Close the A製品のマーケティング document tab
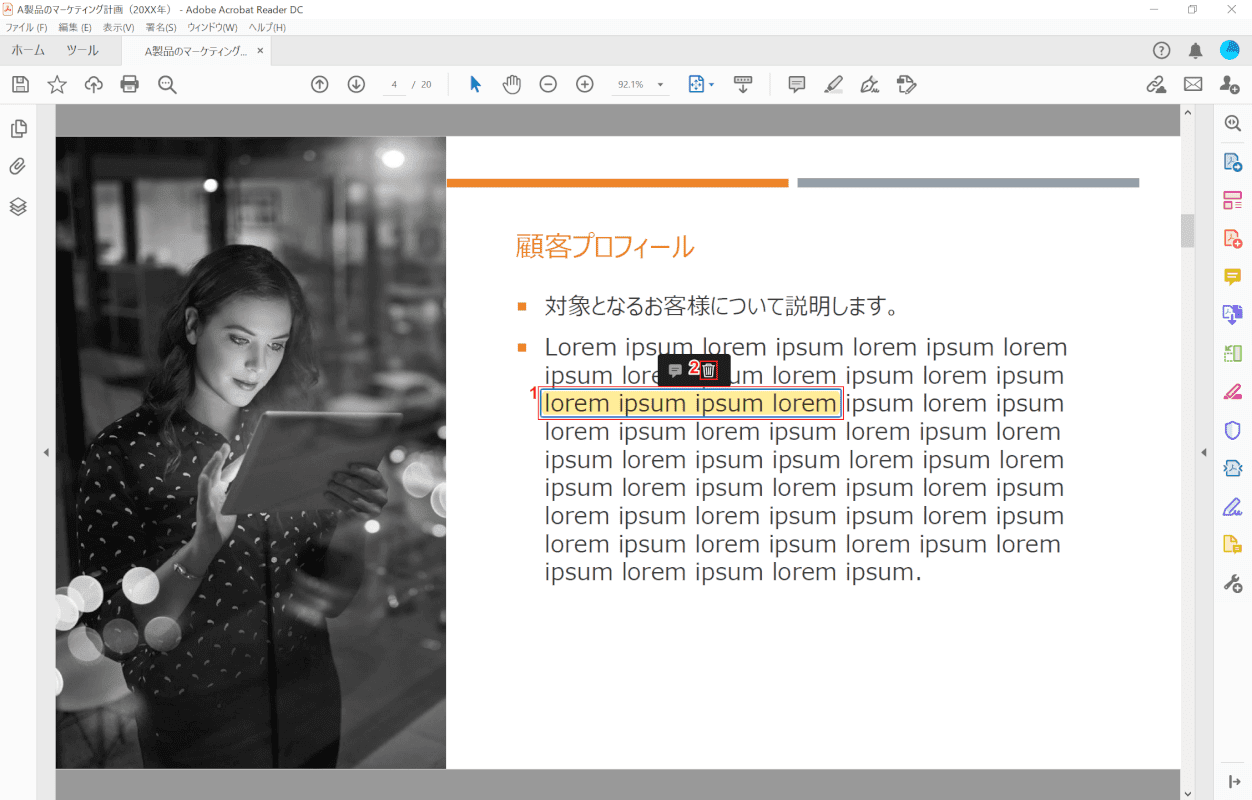This screenshot has height=800, width=1252. tap(261, 51)
